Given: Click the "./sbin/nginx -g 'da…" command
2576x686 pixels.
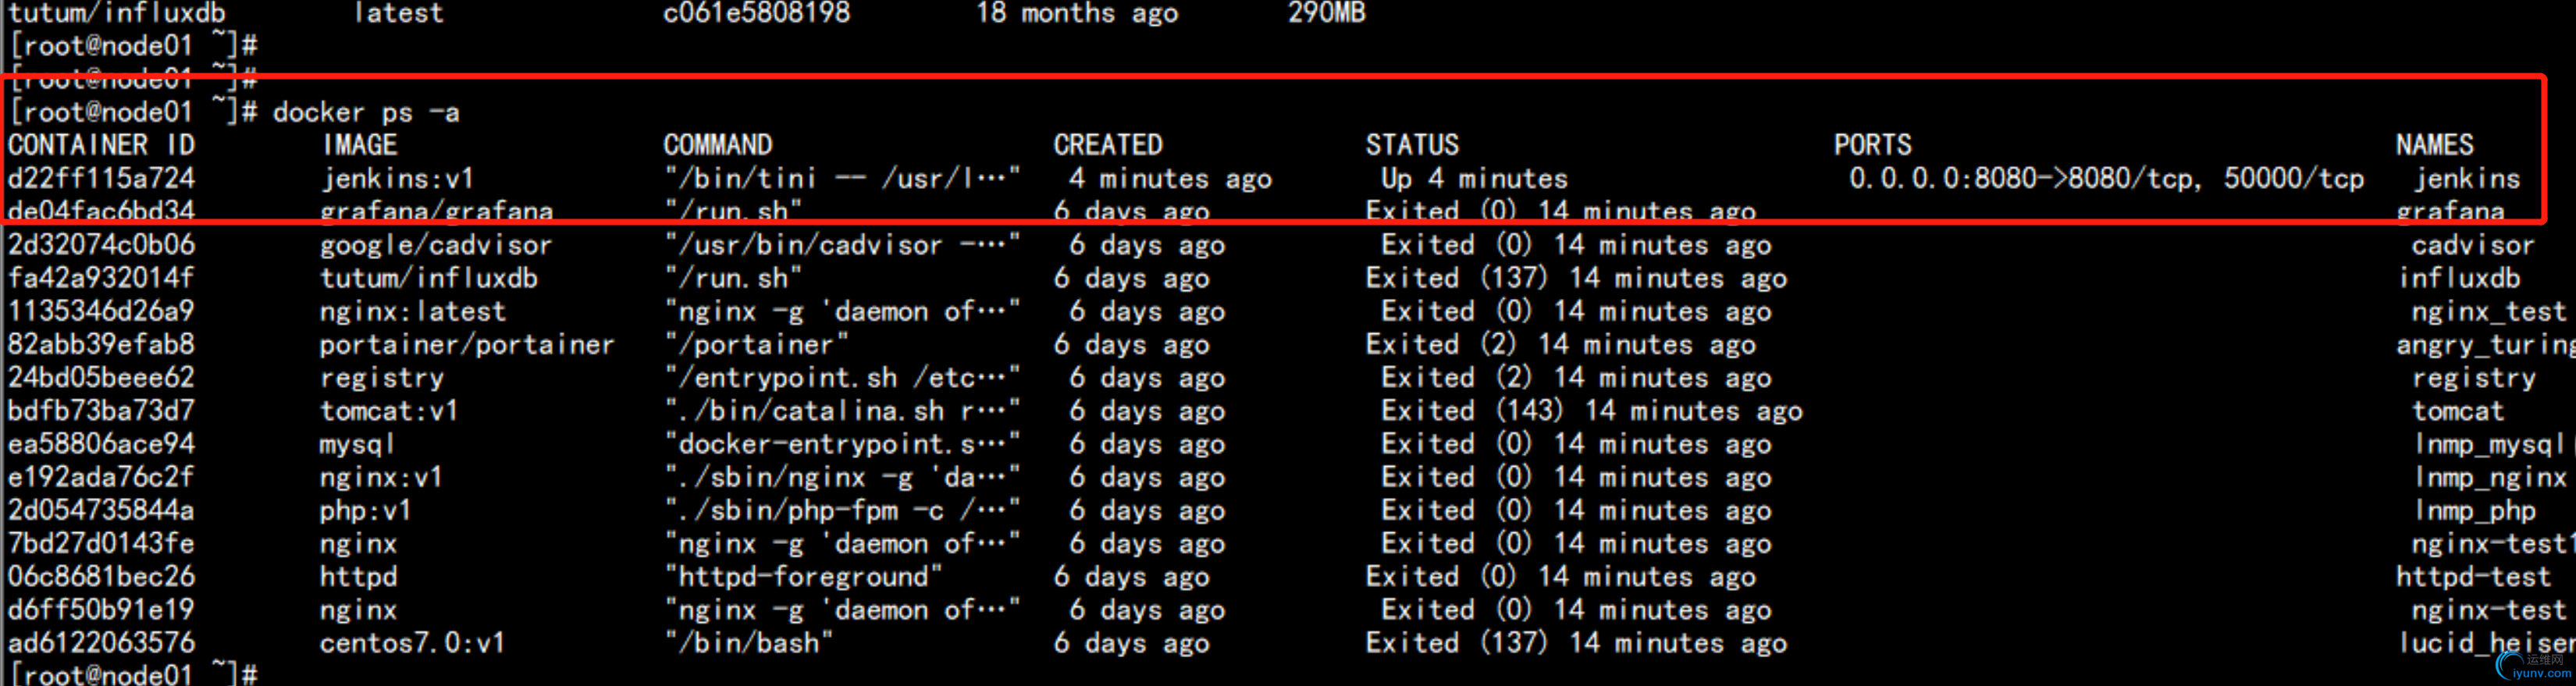Looking at the screenshot, I should click(x=842, y=477).
